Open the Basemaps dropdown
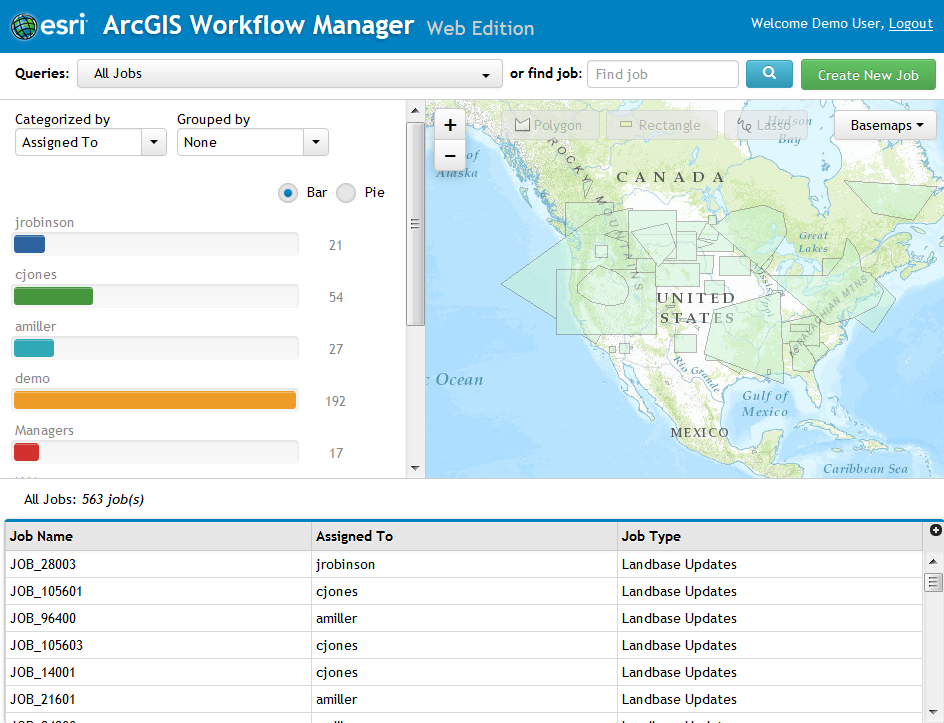Image resolution: width=944 pixels, height=723 pixels. point(886,125)
